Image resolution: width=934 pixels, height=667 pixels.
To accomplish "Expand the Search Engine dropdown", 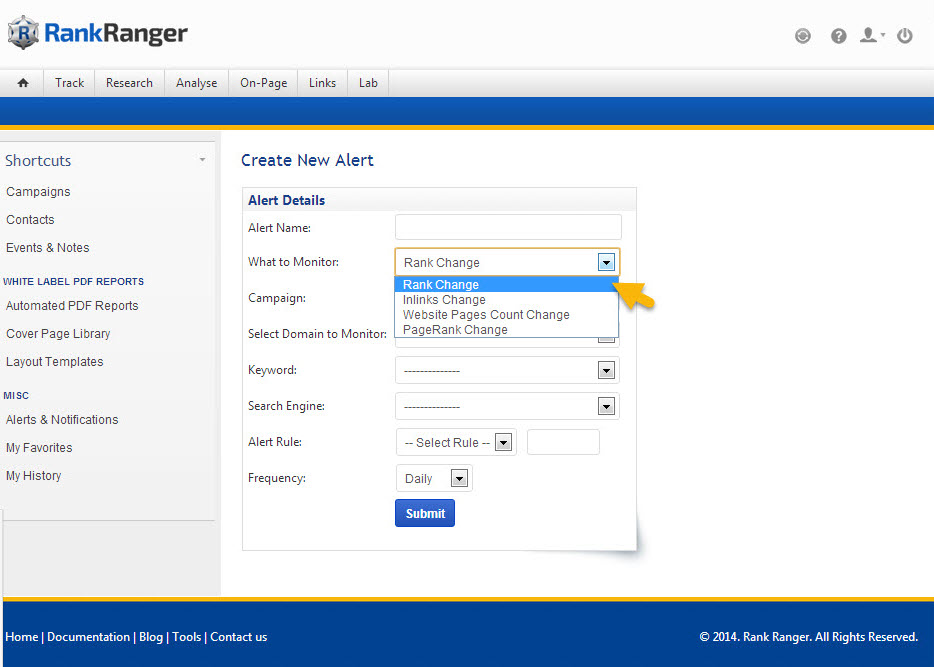I will point(507,406).
